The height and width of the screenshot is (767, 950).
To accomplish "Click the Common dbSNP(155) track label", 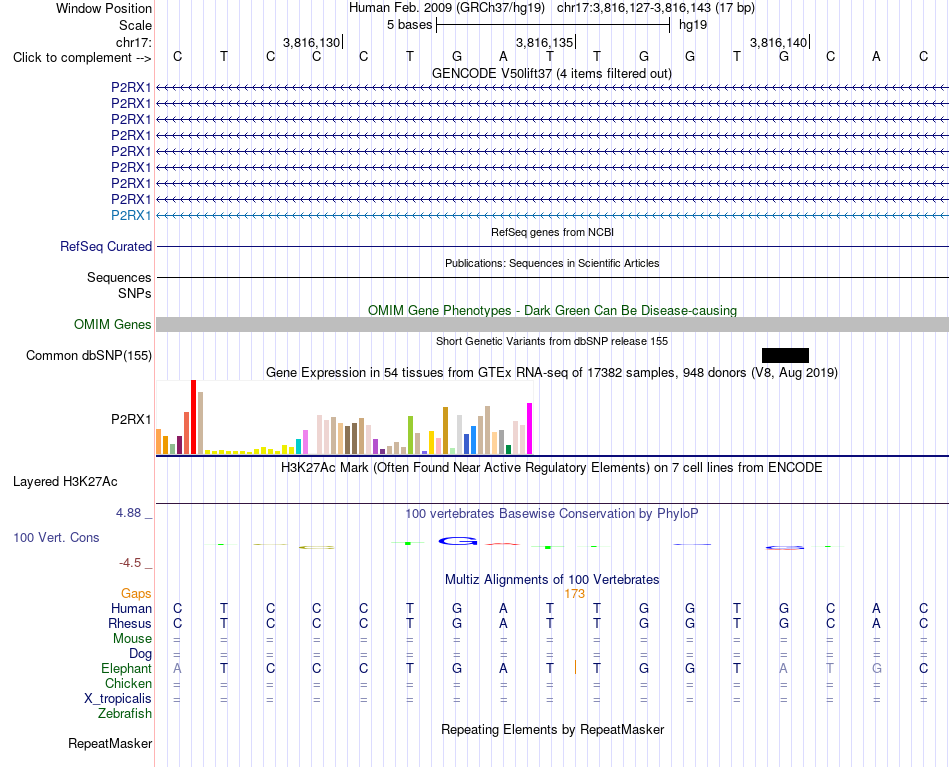I will coord(88,356).
